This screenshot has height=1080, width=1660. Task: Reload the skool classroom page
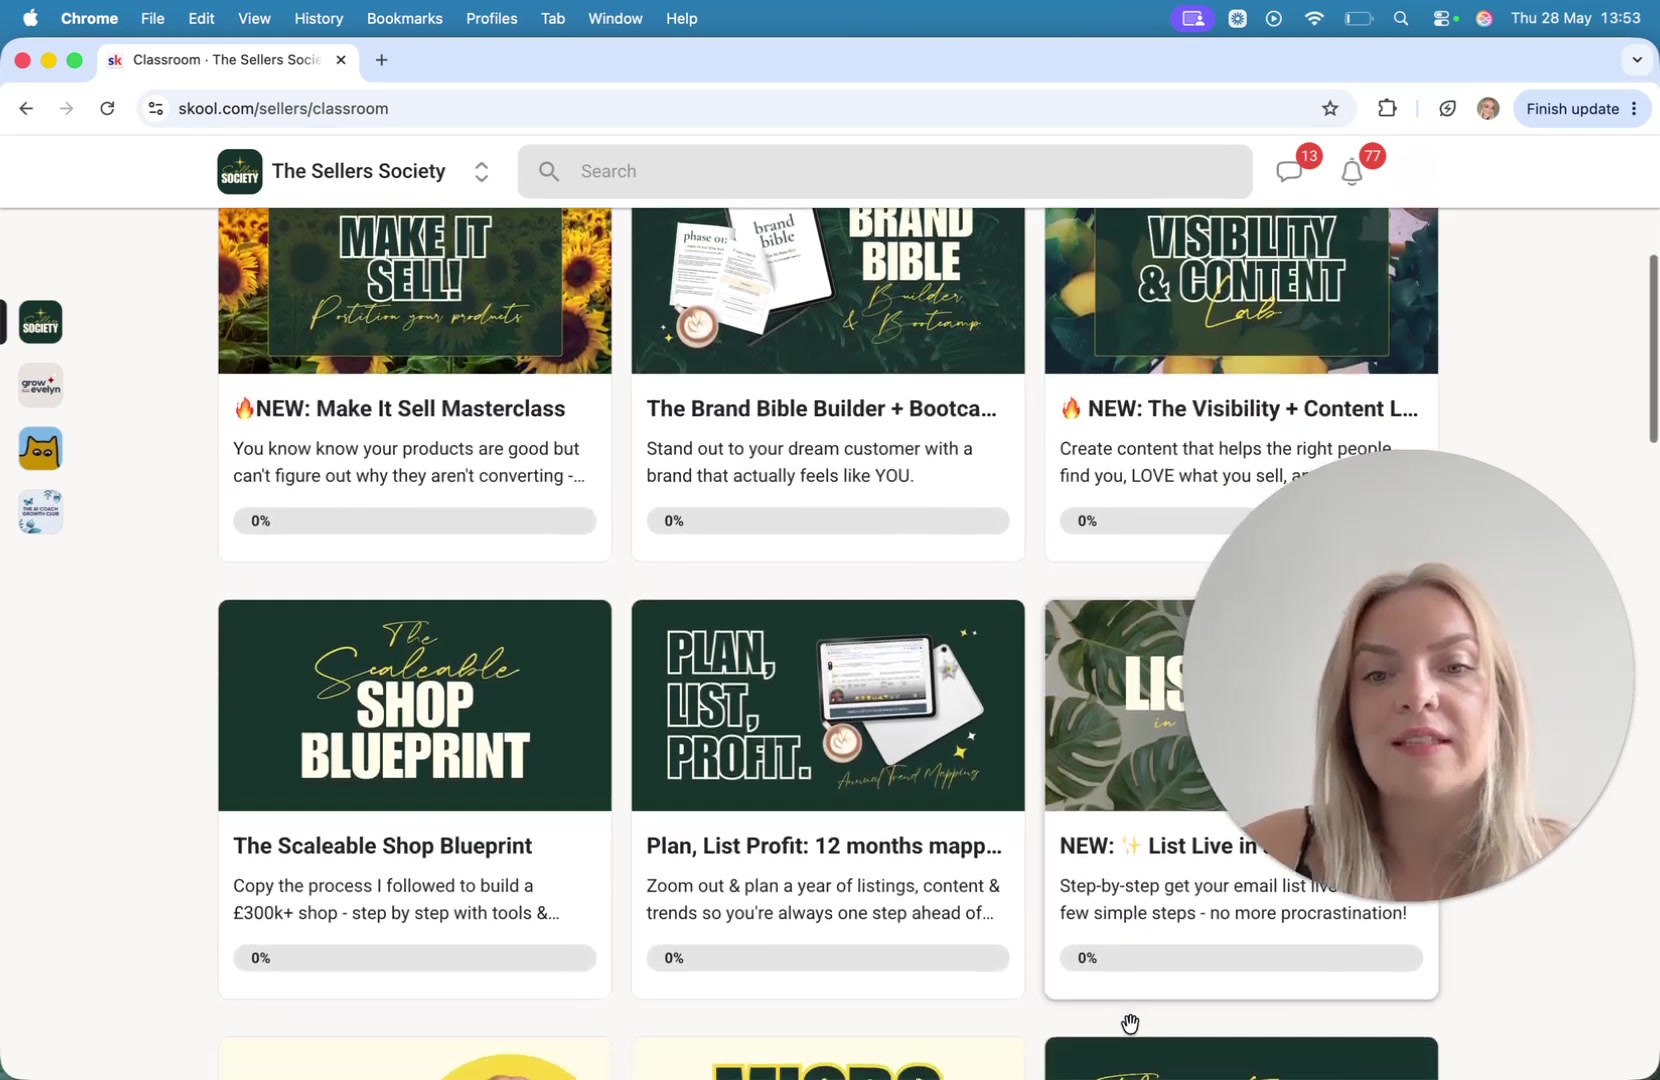click(x=107, y=108)
